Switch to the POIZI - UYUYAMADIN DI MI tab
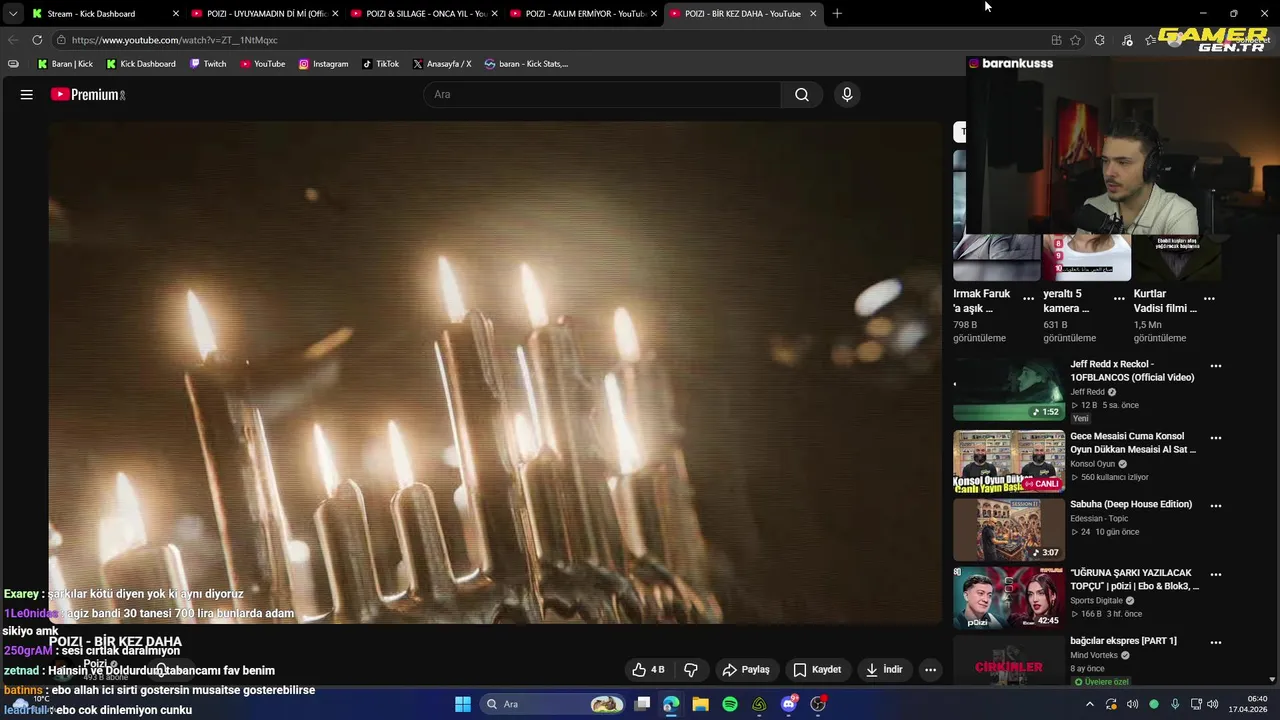Image resolution: width=1280 pixels, height=720 pixels. point(265,13)
